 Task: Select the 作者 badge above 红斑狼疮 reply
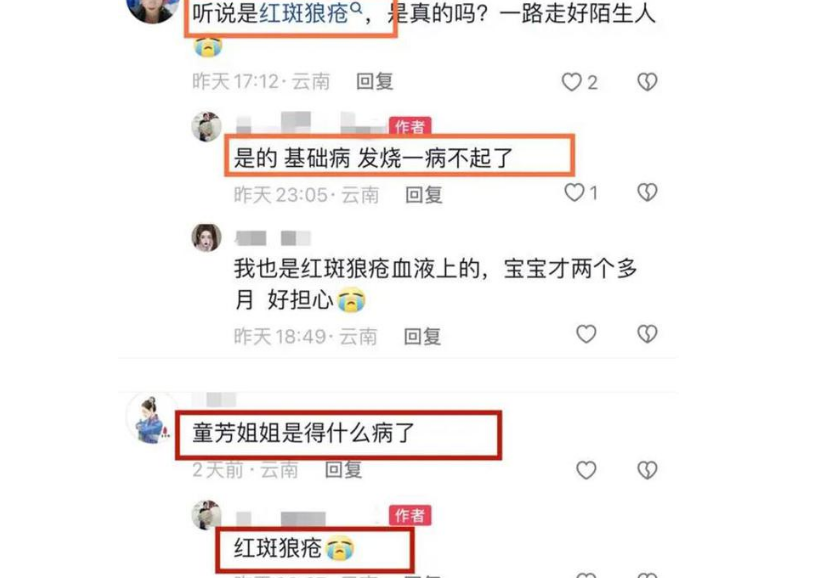[x=410, y=515]
